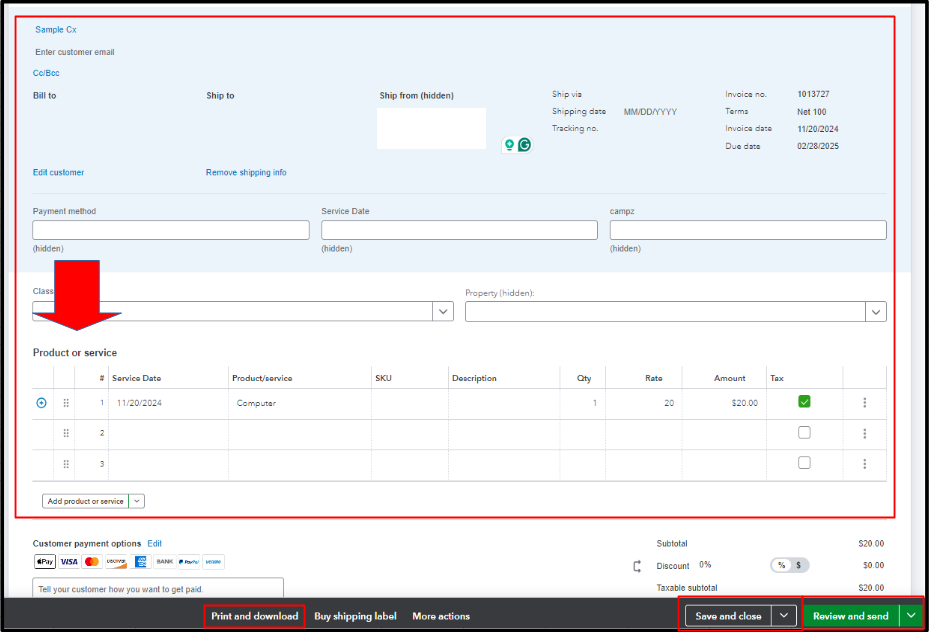
Task: Enable Tax on row 2
Action: (x=805, y=432)
